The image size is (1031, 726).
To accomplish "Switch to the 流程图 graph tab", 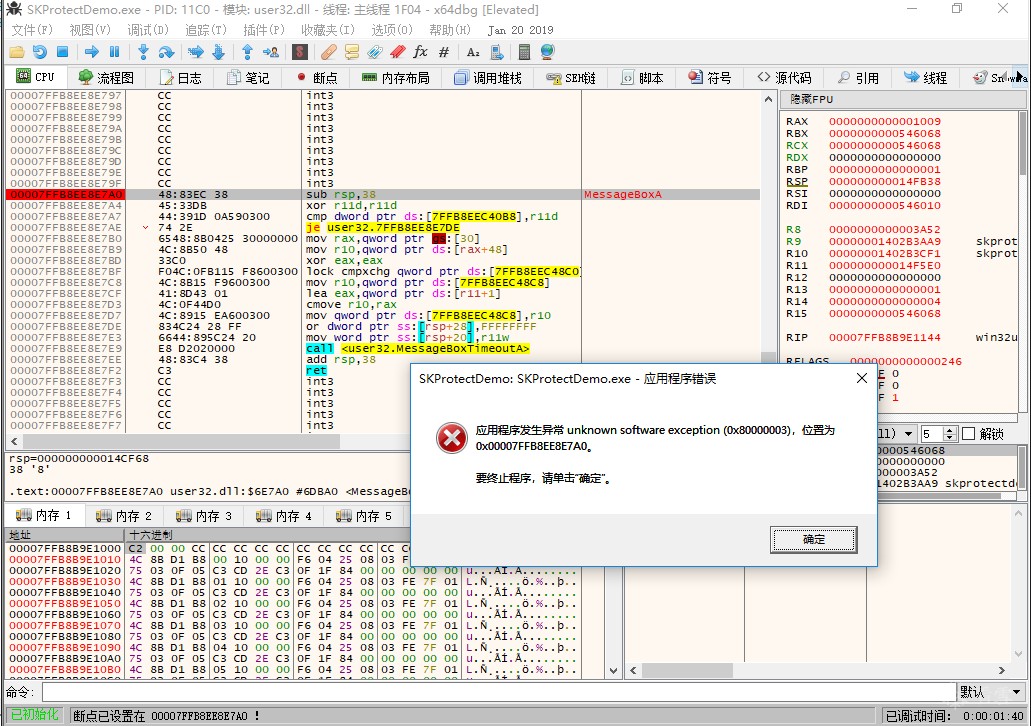I will coord(106,78).
